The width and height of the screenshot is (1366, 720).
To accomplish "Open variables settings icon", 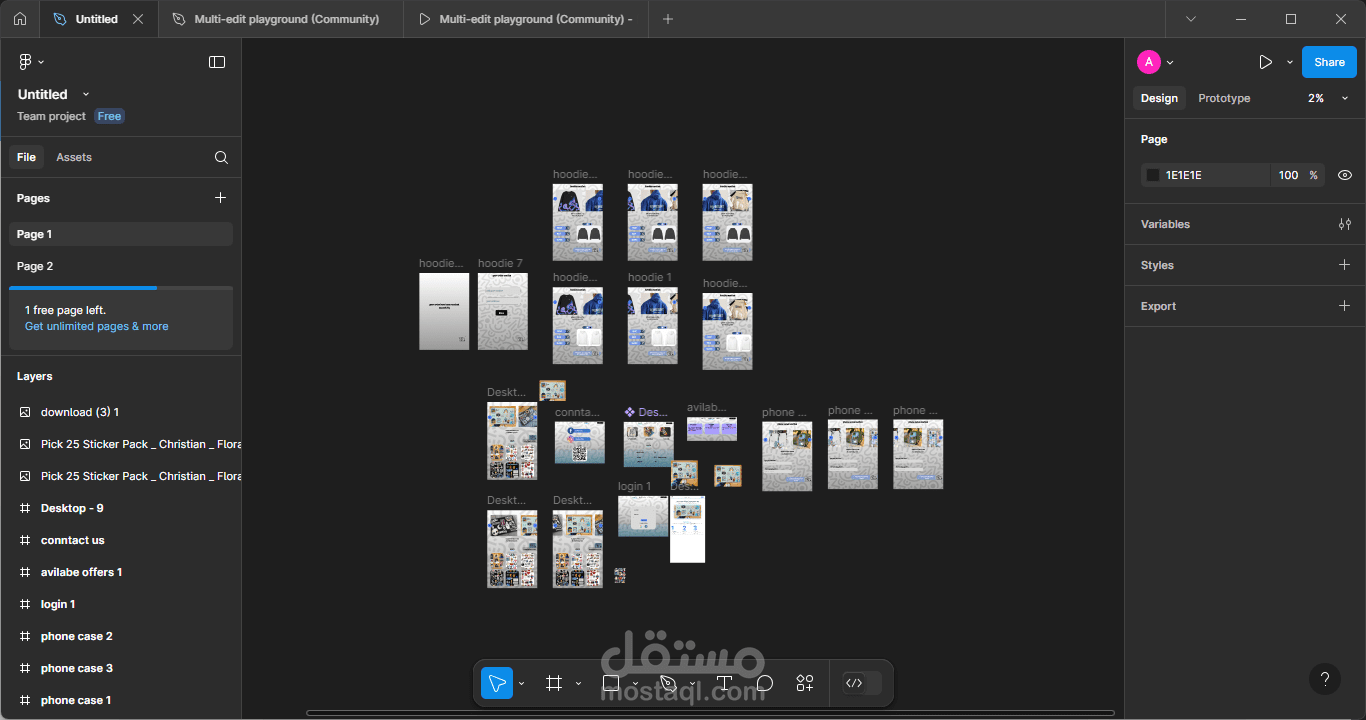I will point(1345,224).
